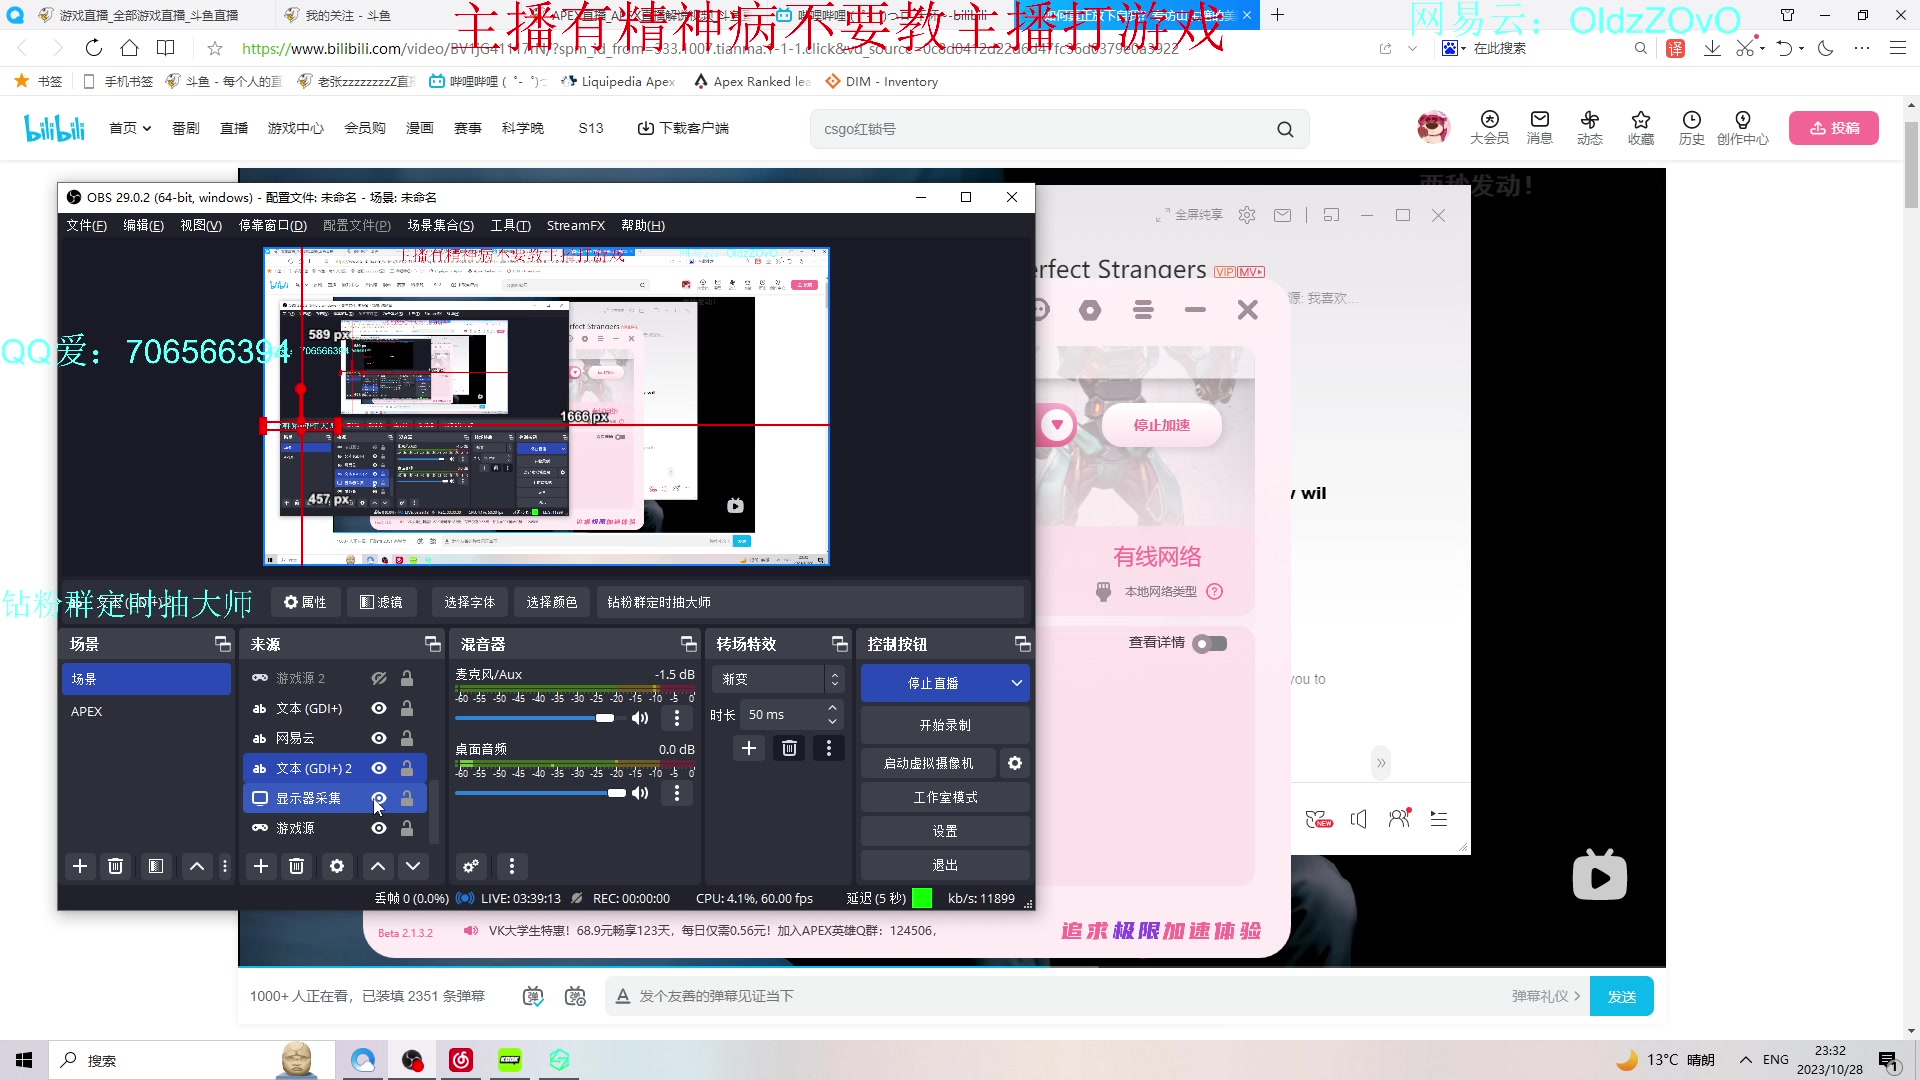Undock the 转场特效 panel
This screenshot has width=1920, height=1080.
coord(839,644)
